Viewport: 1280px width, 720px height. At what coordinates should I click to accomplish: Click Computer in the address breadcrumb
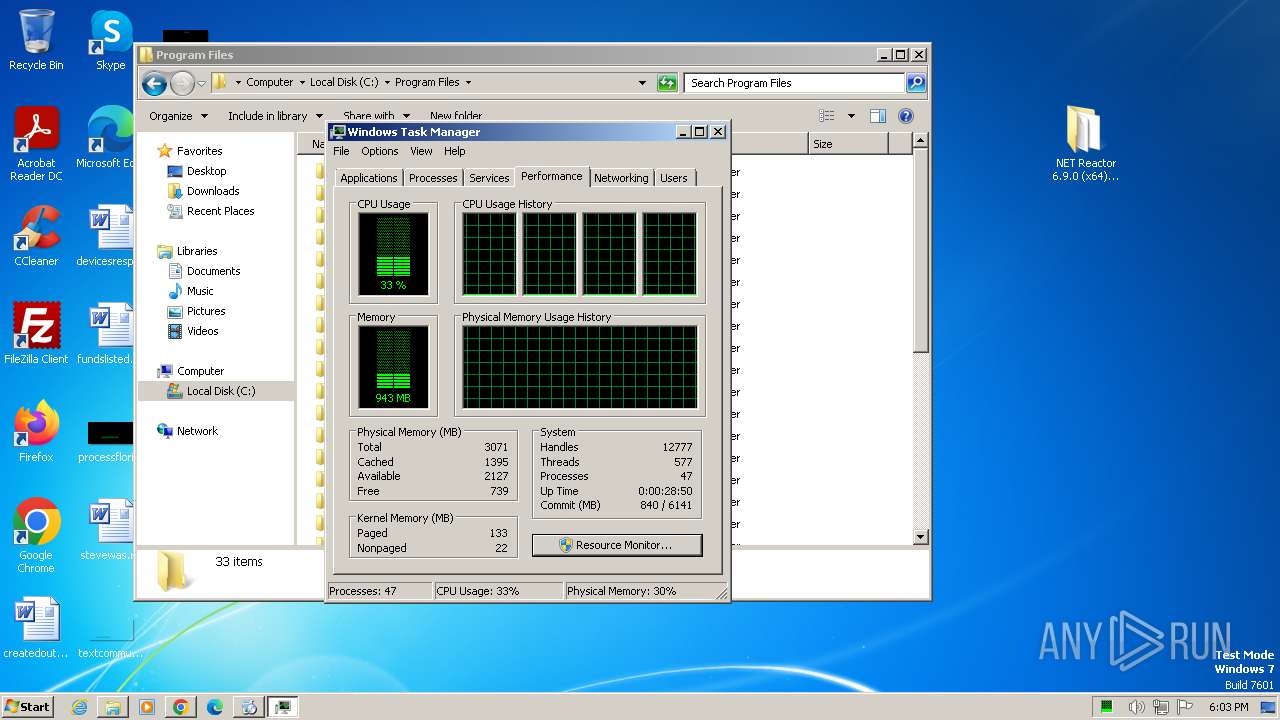pyautogui.click(x=270, y=83)
